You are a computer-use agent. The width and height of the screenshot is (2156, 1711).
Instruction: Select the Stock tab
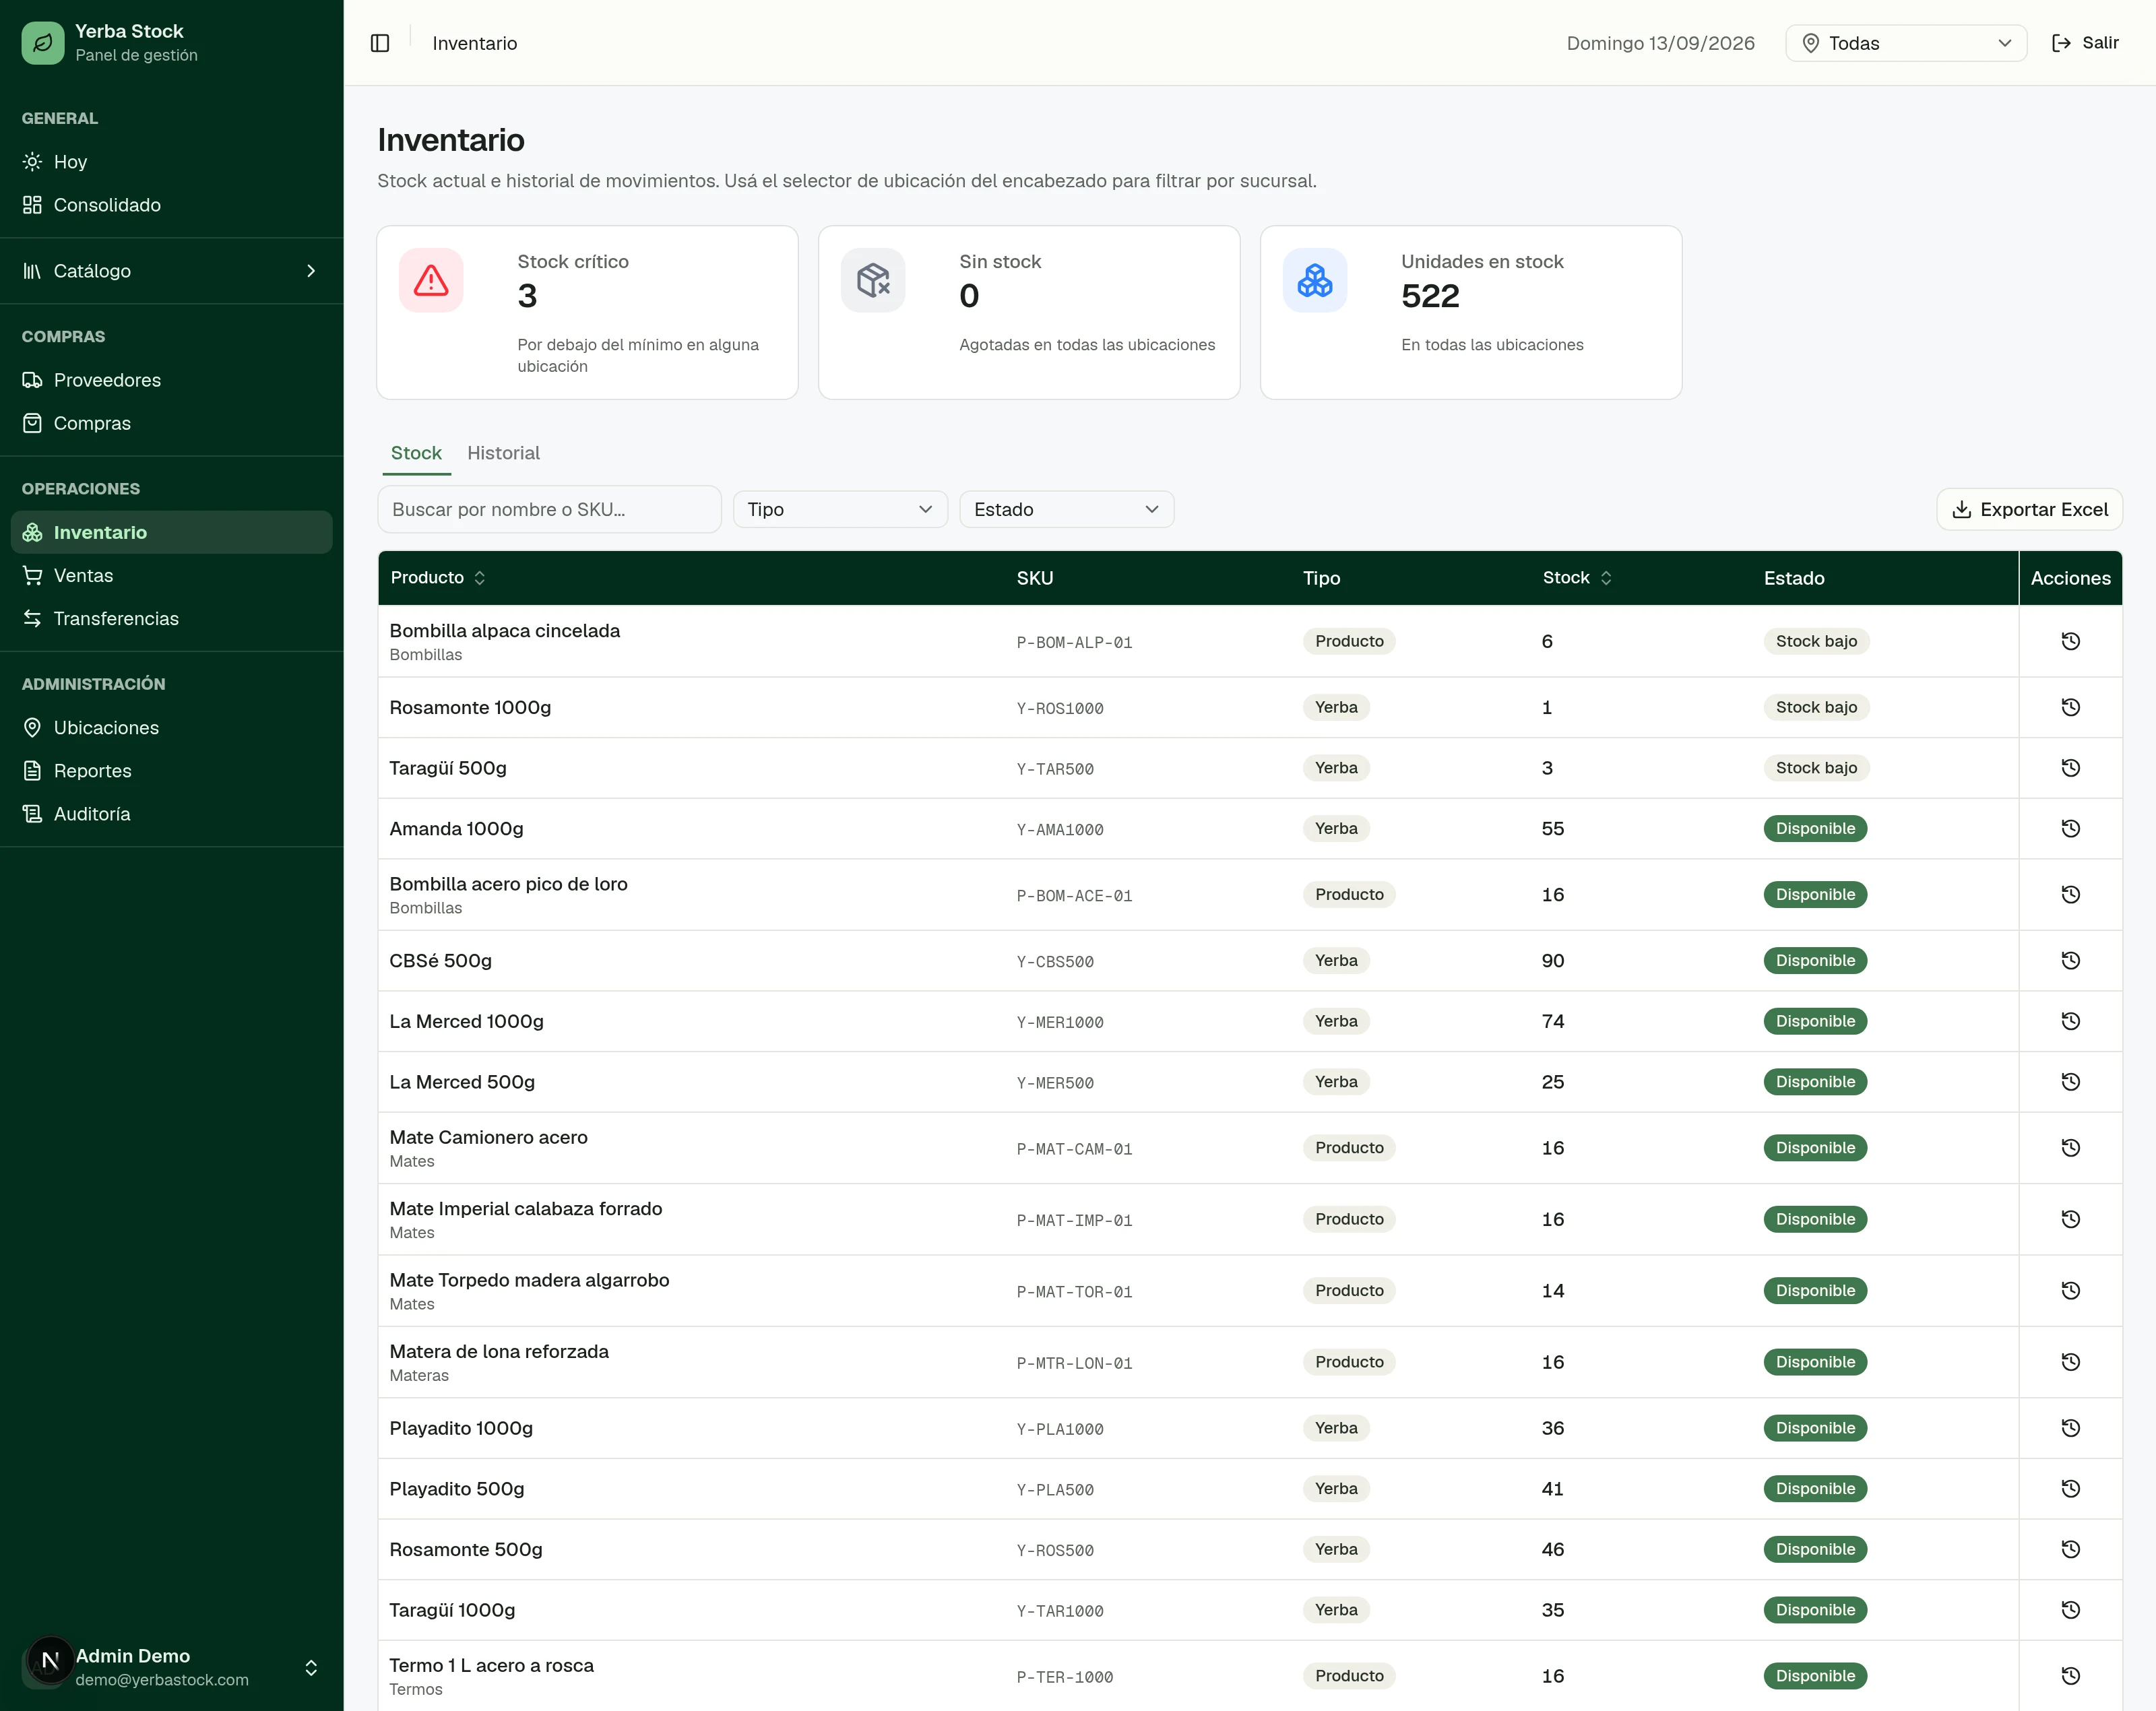click(x=416, y=453)
